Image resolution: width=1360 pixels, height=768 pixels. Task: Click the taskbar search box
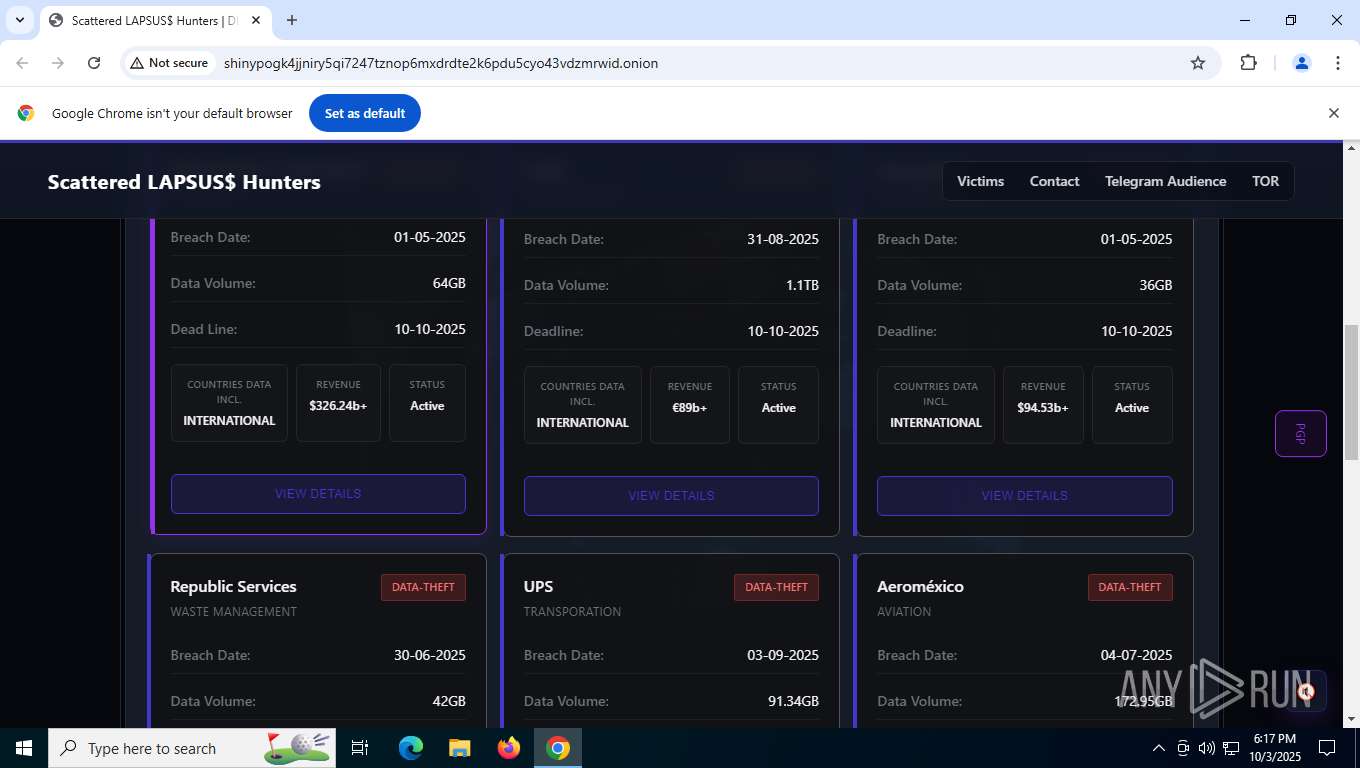[x=192, y=748]
